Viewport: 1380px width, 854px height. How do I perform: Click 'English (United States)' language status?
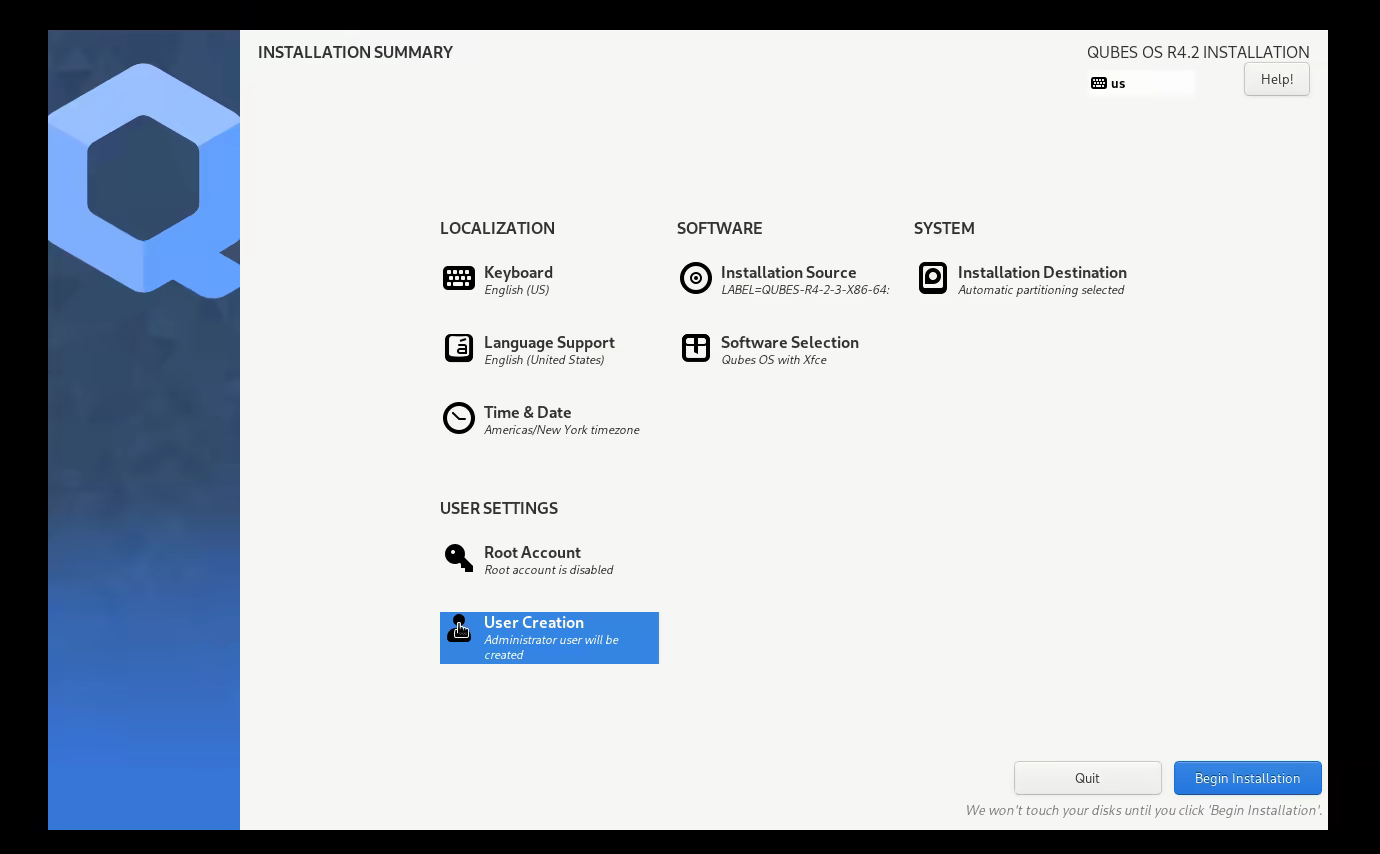click(x=544, y=360)
